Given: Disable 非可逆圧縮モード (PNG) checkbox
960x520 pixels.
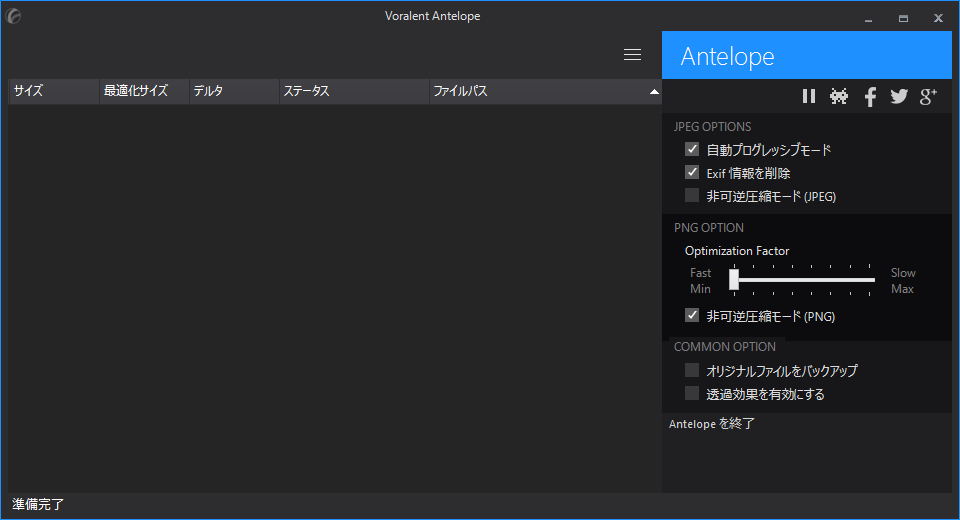Looking at the screenshot, I should pyautogui.click(x=692, y=315).
